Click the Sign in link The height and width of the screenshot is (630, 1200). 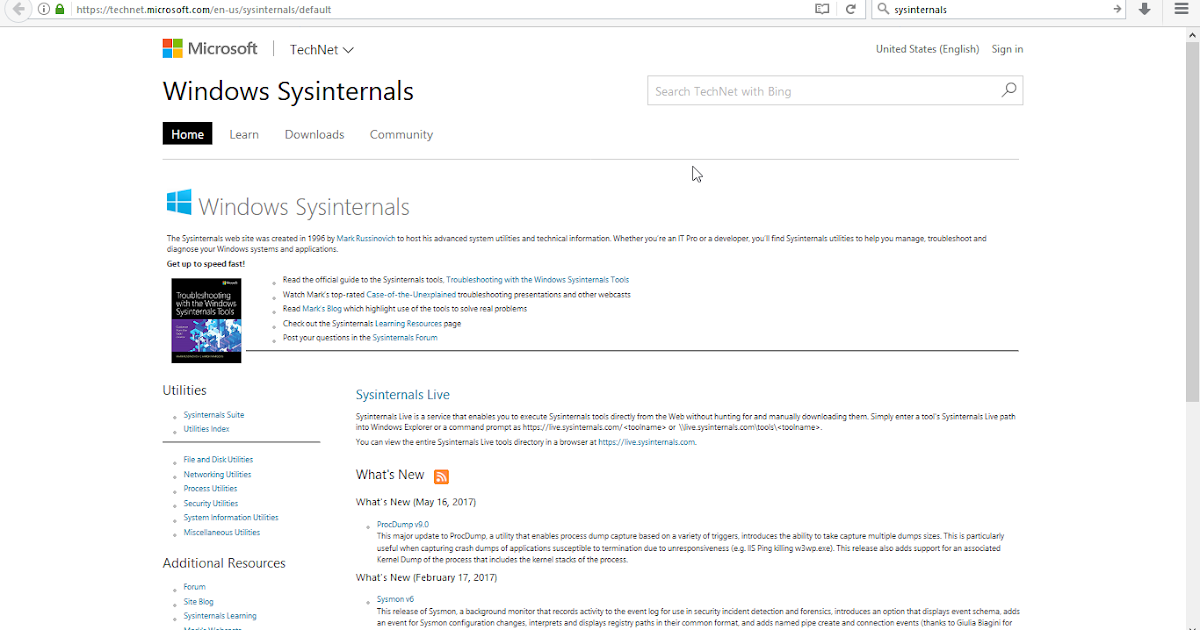pos(1007,49)
